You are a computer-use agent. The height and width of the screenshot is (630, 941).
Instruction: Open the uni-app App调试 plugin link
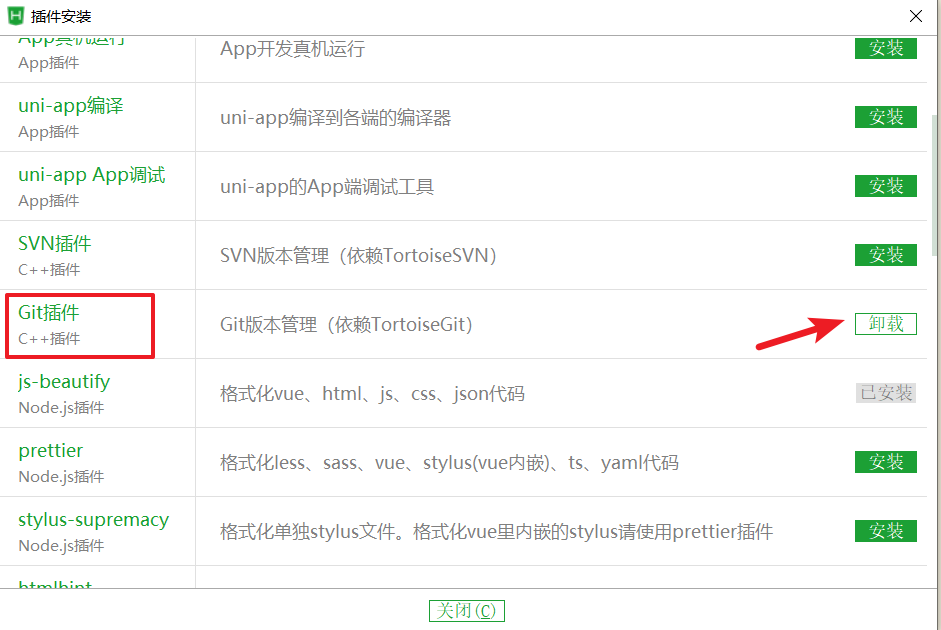[91, 175]
